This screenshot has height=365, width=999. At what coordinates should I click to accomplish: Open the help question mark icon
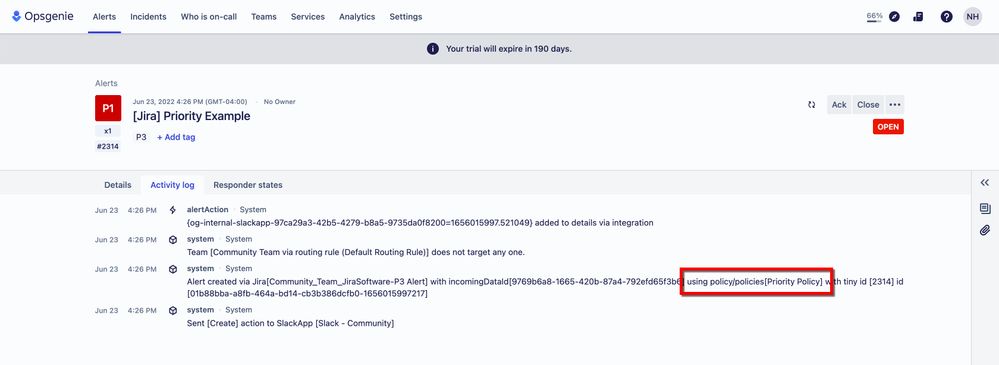click(x=947, y=17)
